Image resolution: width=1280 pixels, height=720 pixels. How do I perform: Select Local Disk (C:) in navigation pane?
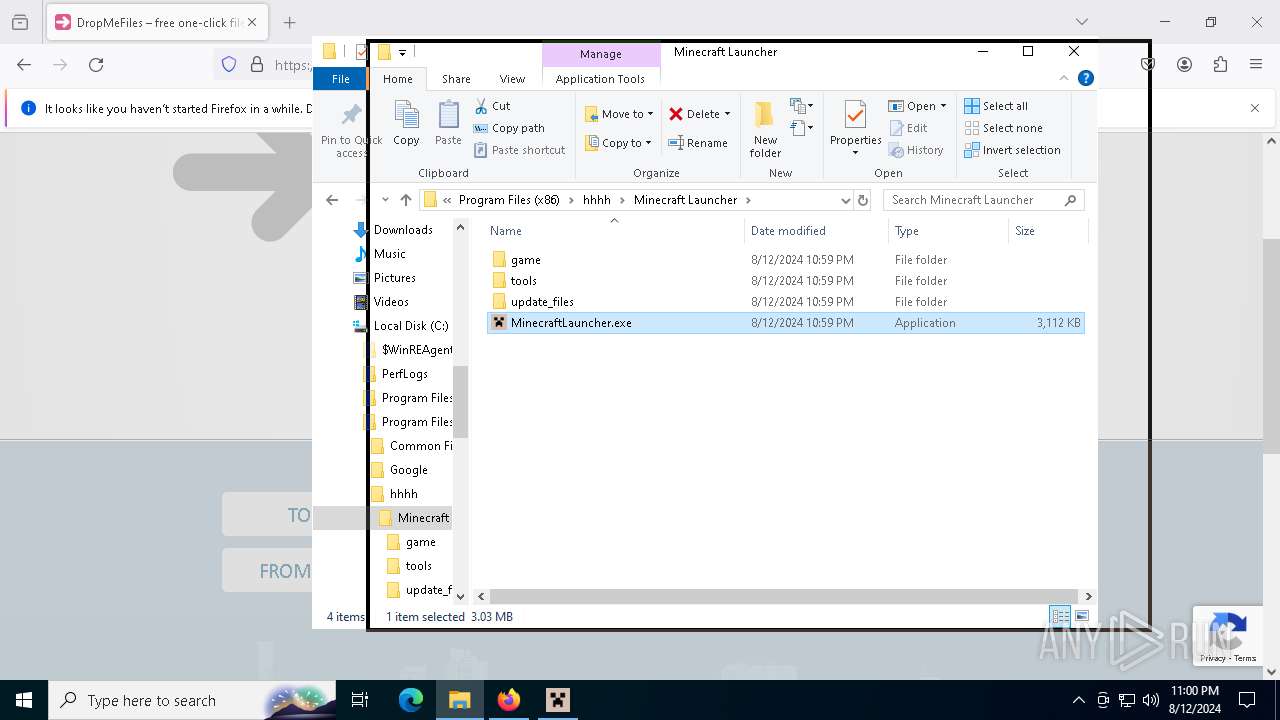click(x=410, y=326)
